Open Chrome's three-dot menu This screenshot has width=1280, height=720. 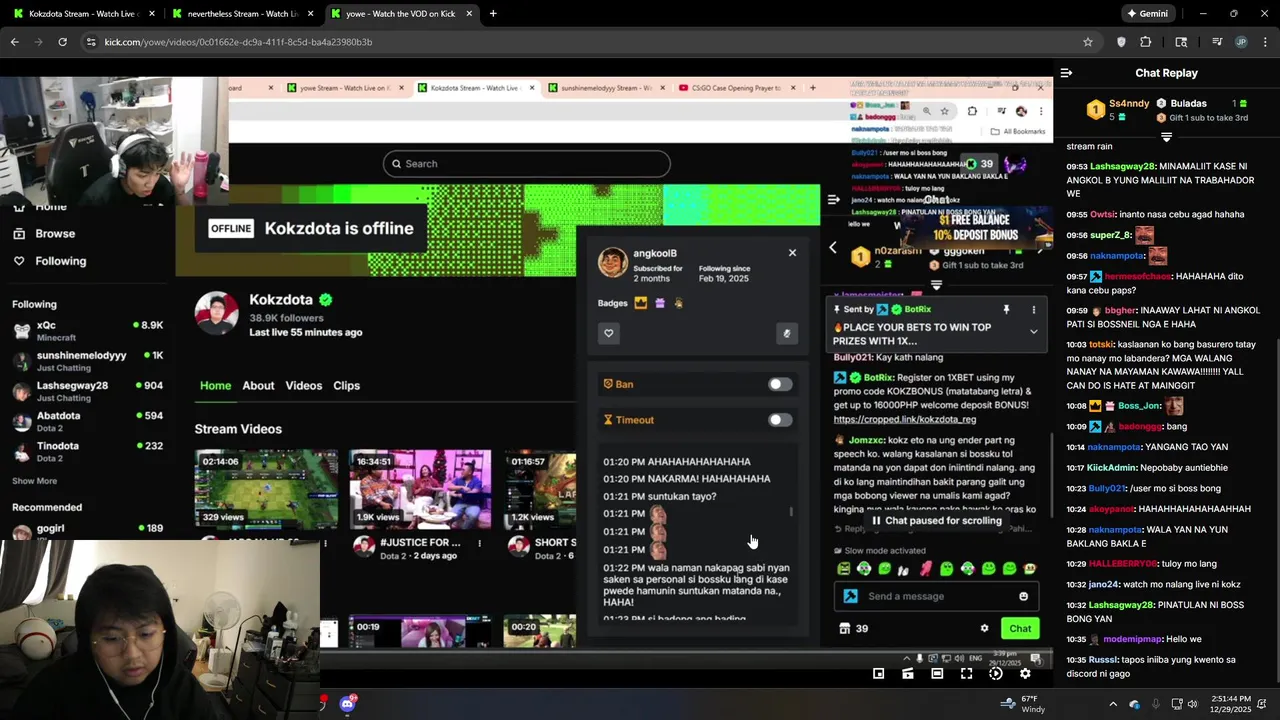coord(1265,42)
